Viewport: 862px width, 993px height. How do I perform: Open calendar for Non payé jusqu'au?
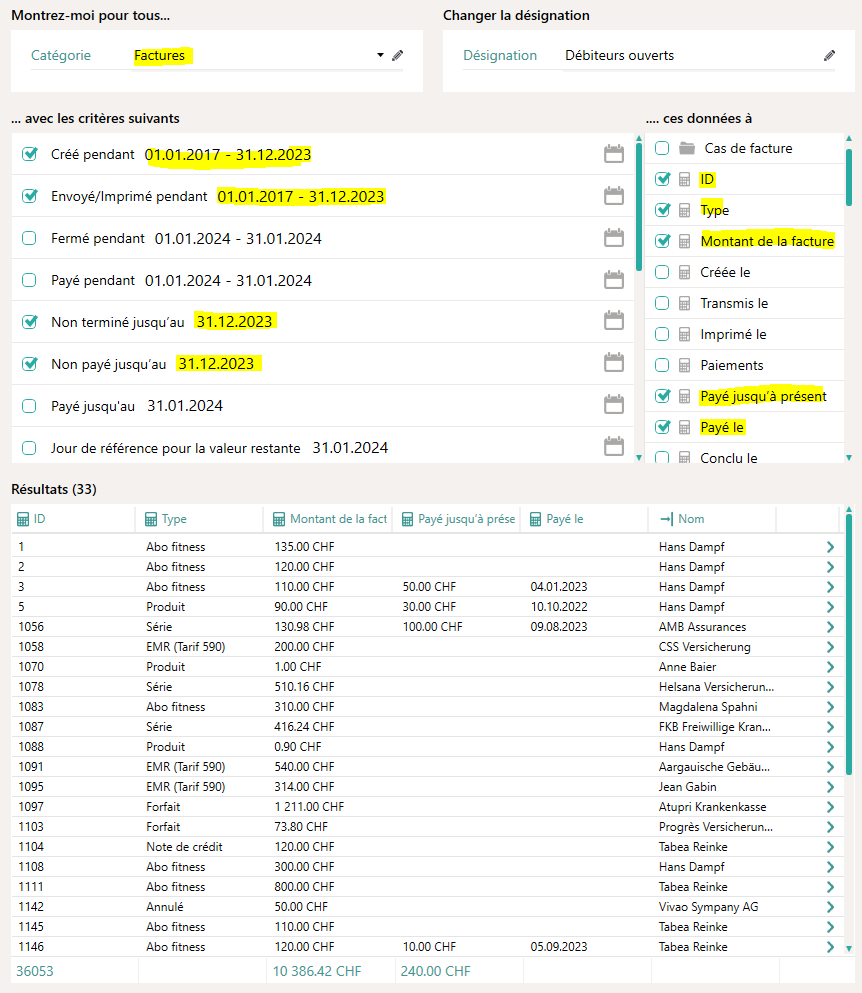coord(614,364)
